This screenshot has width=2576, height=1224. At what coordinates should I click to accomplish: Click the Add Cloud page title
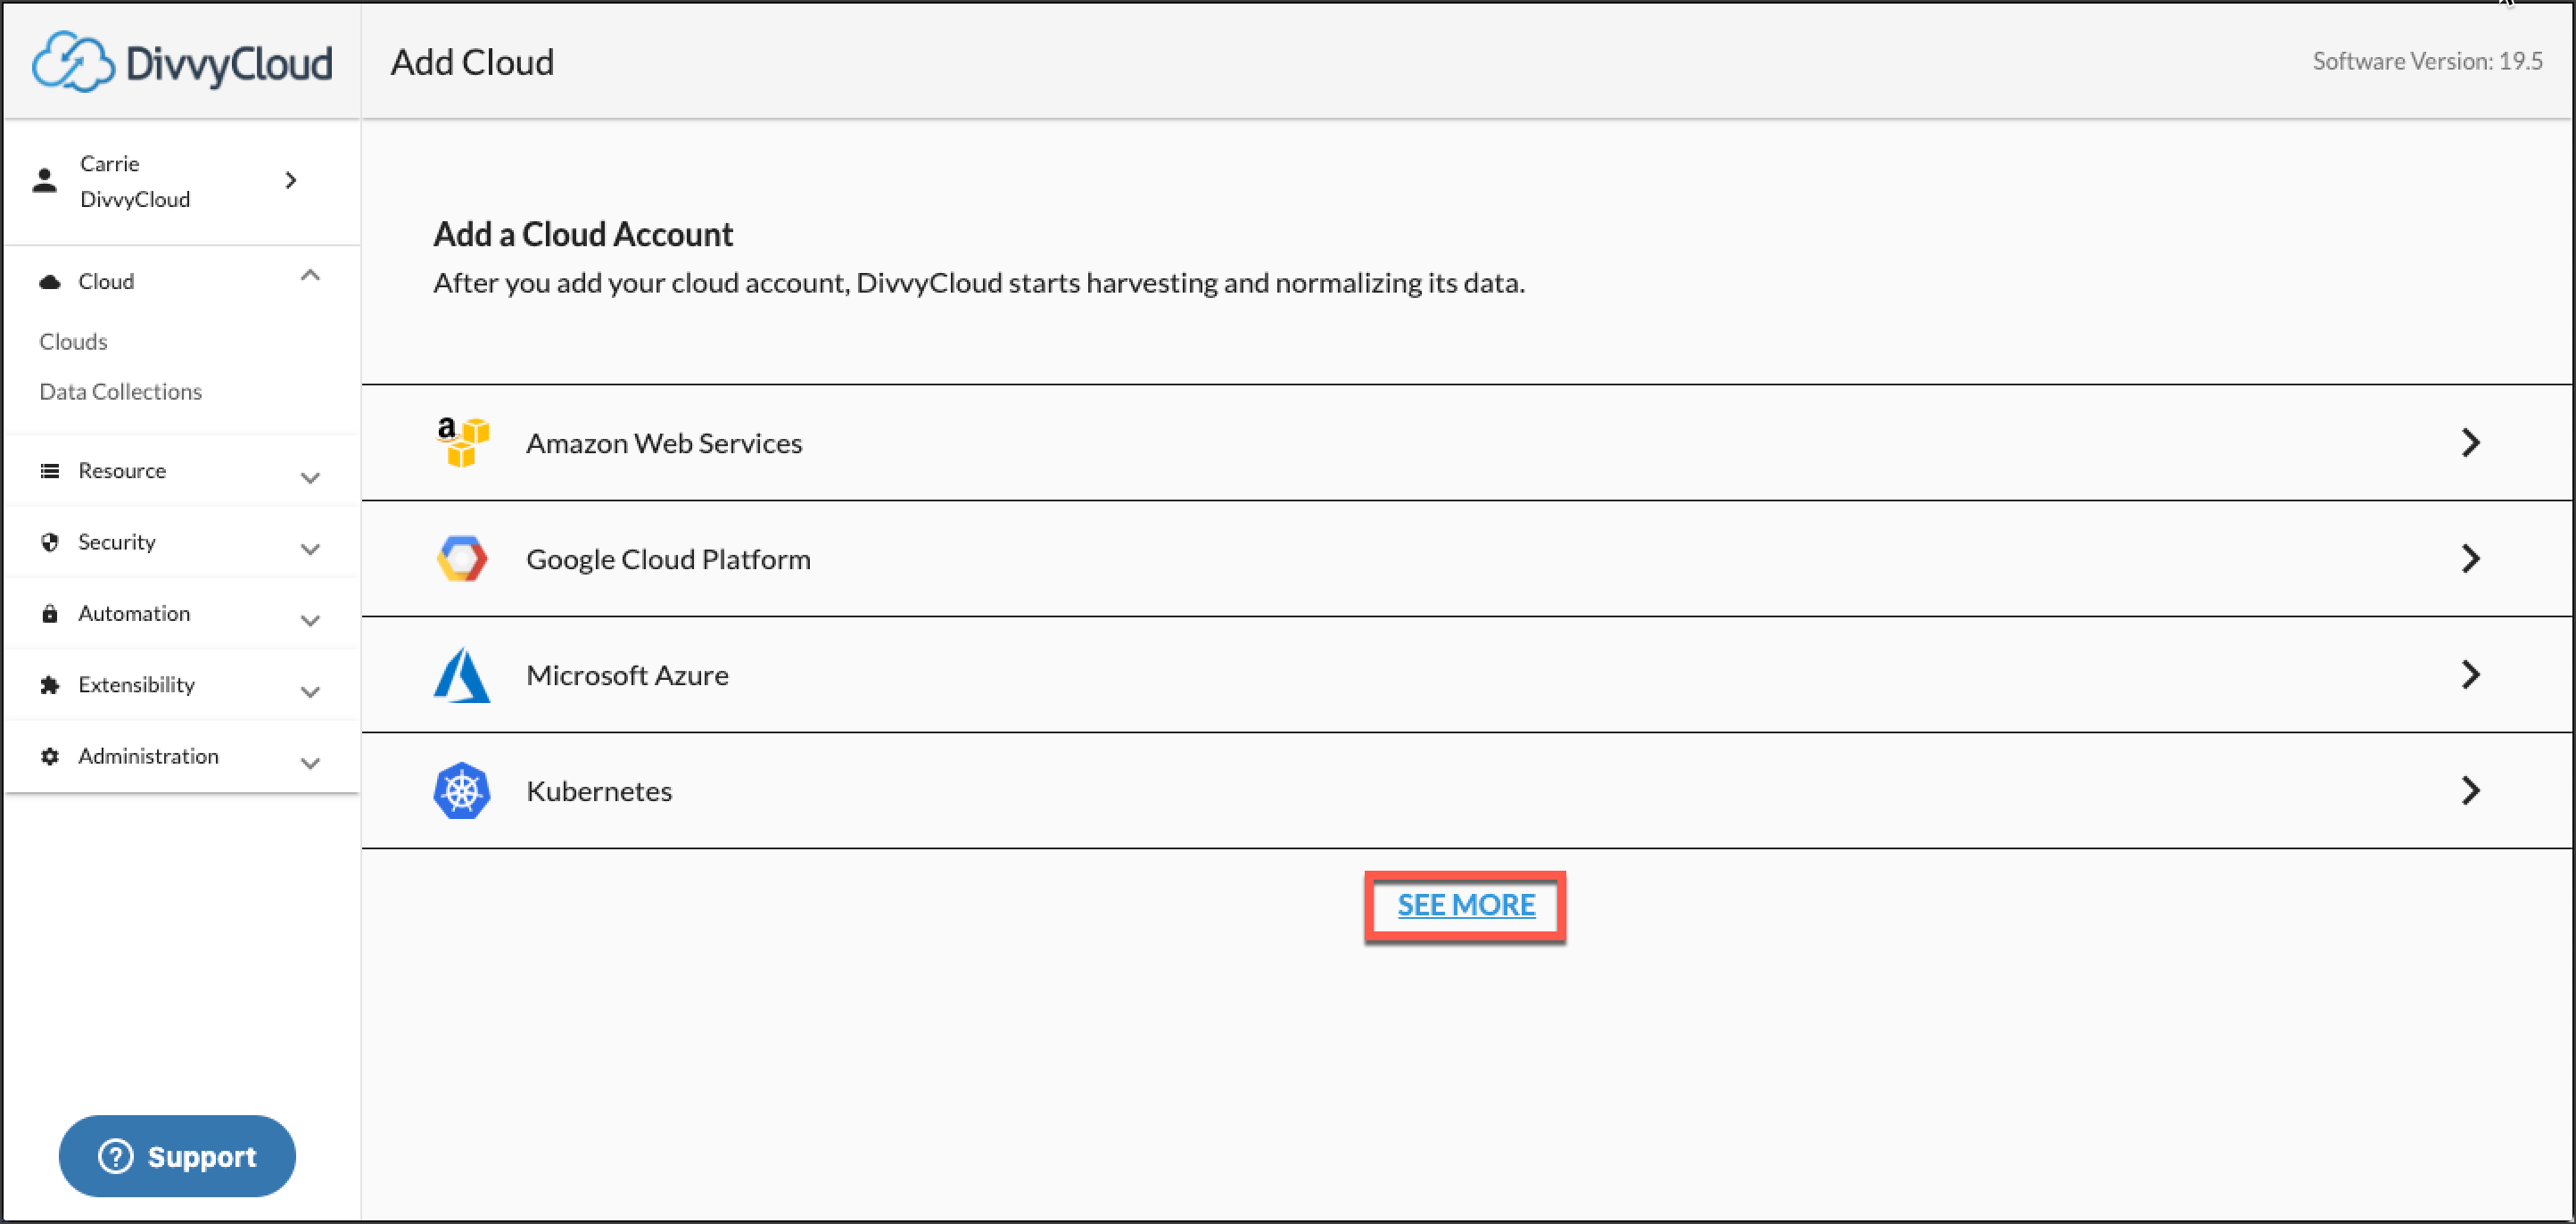(x=472, y=62)
